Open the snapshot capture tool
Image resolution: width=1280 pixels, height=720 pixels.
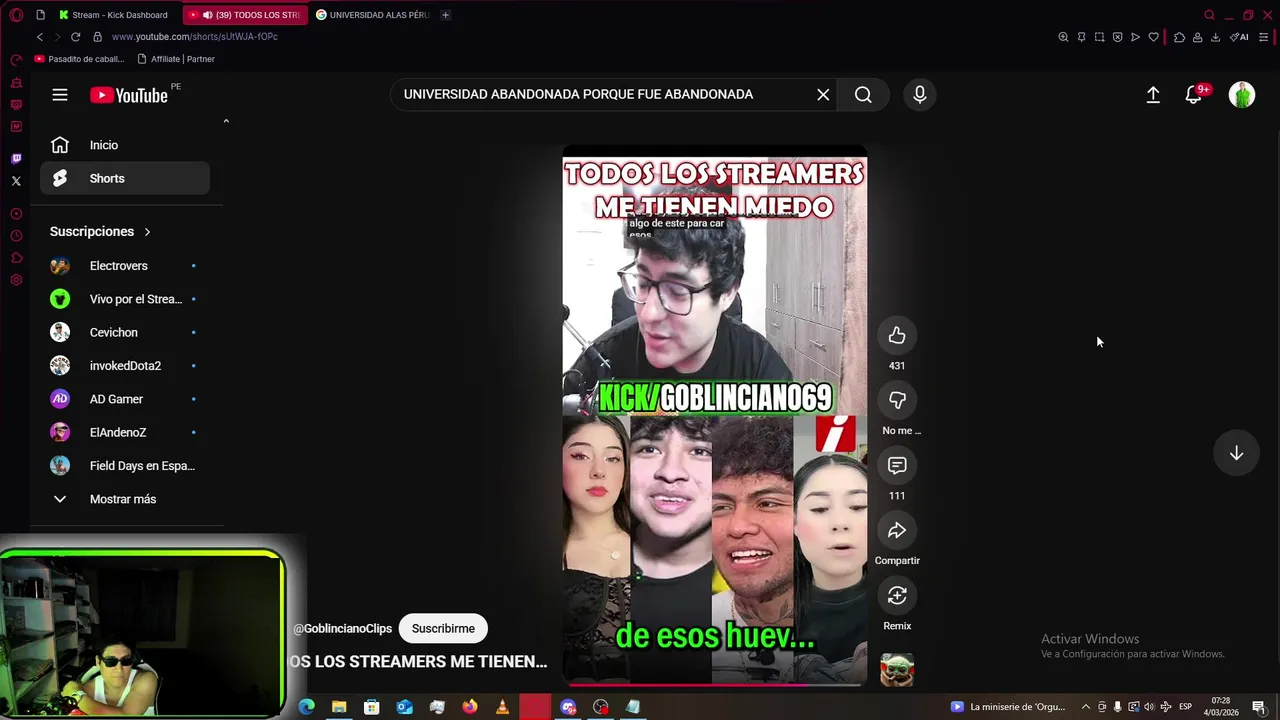[1099, 37]
